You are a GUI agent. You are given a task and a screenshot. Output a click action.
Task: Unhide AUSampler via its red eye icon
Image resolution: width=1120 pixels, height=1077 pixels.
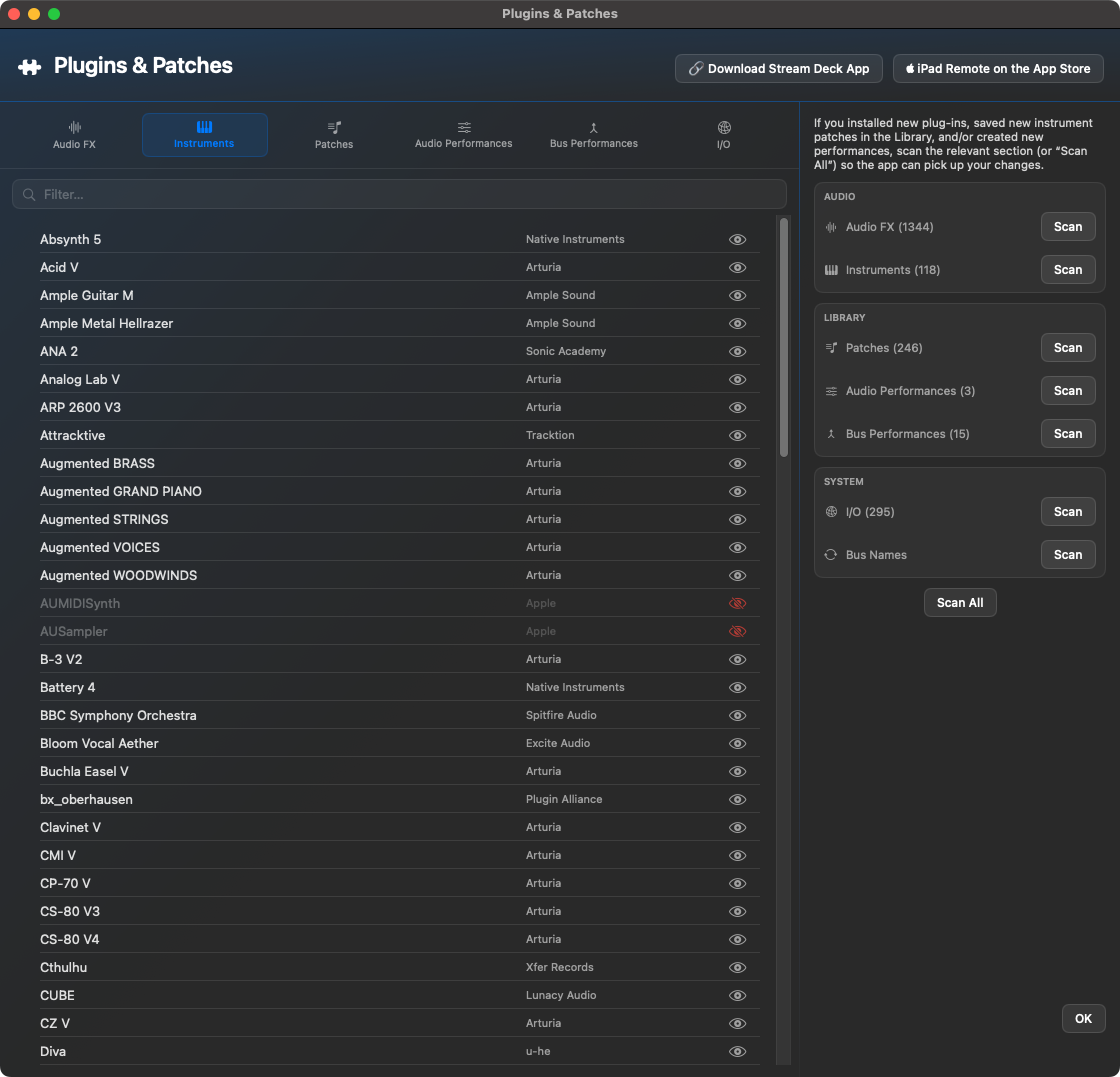(737, 631)
